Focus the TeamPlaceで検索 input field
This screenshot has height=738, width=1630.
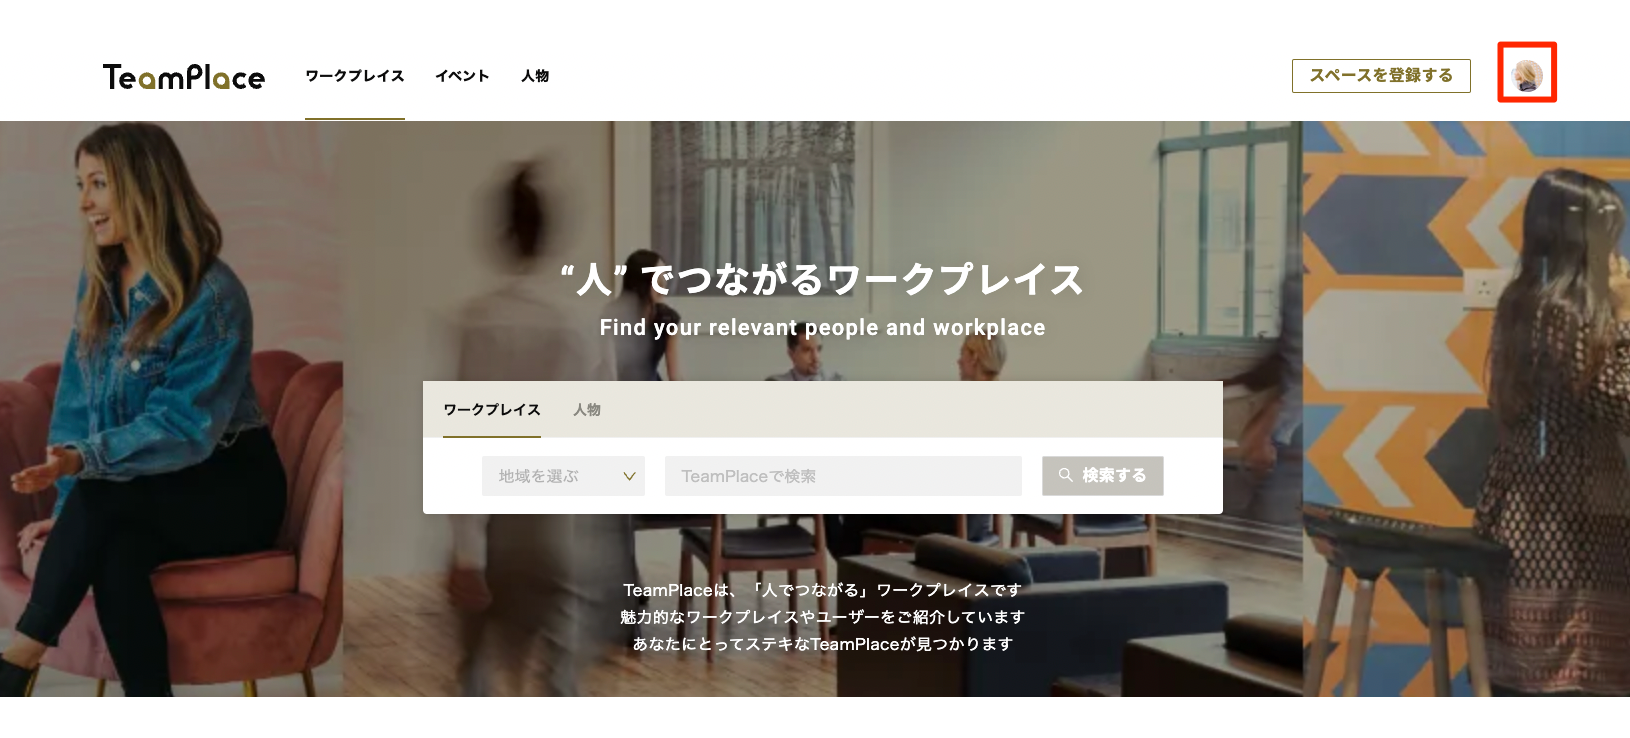point(843,476)
